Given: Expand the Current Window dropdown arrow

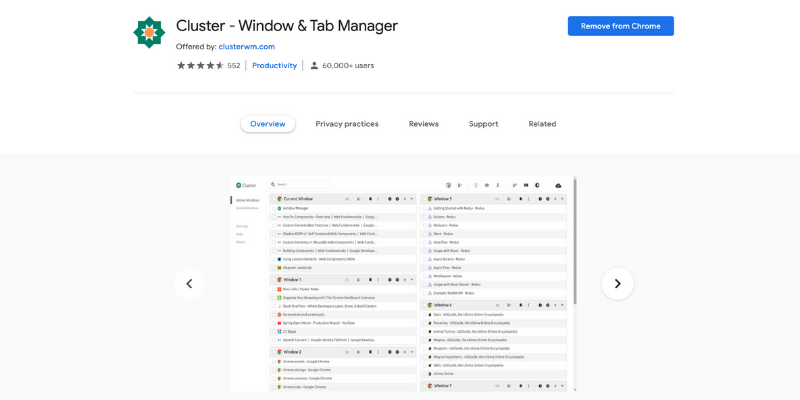Looking at the screenshot, I should pyautogui.click(x=412, y=199).
